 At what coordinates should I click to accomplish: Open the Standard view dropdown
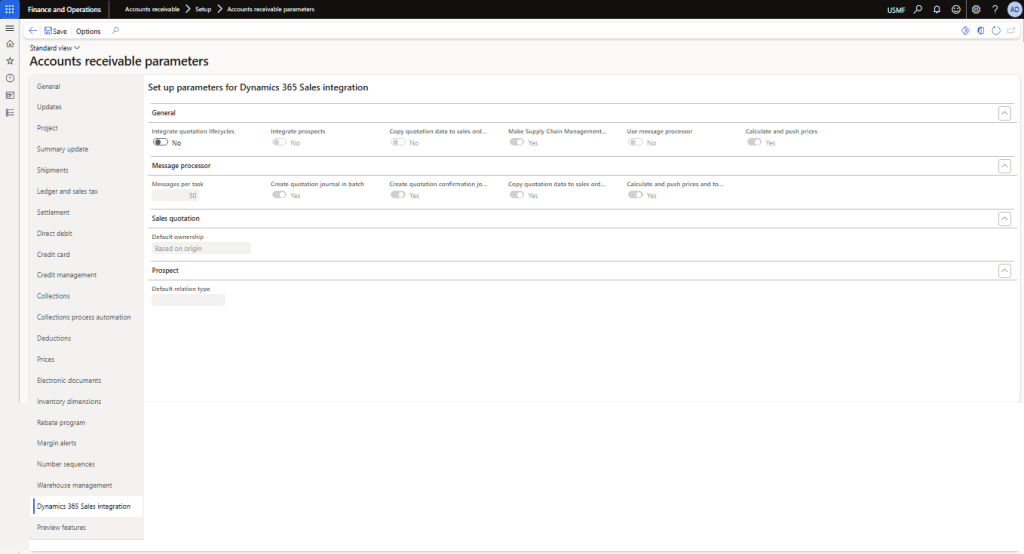pos(55,47)
